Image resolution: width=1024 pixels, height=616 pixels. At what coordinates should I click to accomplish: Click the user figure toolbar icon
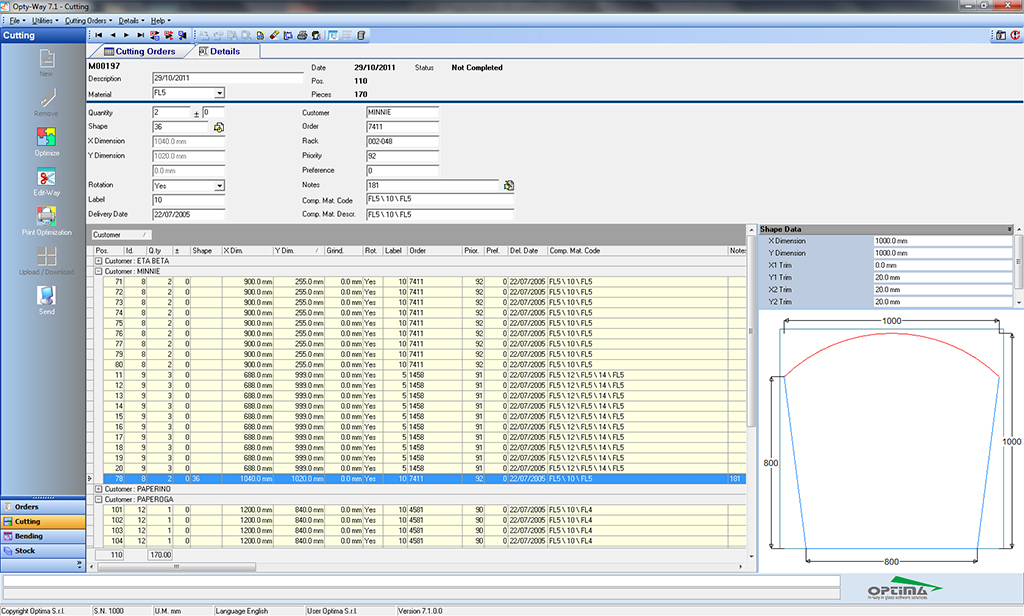[x=316, y=35]
